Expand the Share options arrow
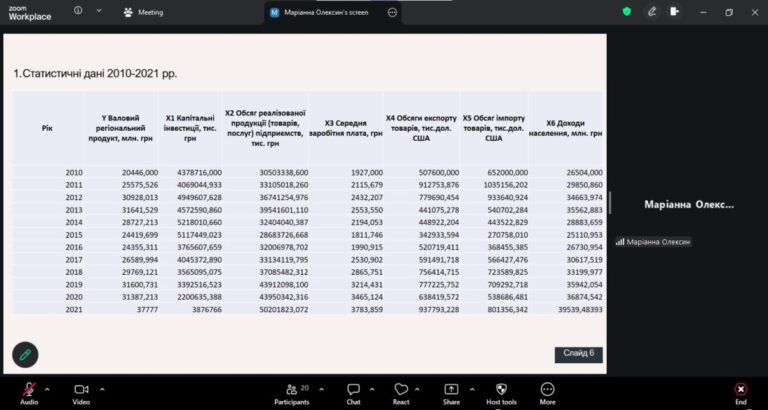This screenshot has width=768, height=410. click(x=472, y=389)
